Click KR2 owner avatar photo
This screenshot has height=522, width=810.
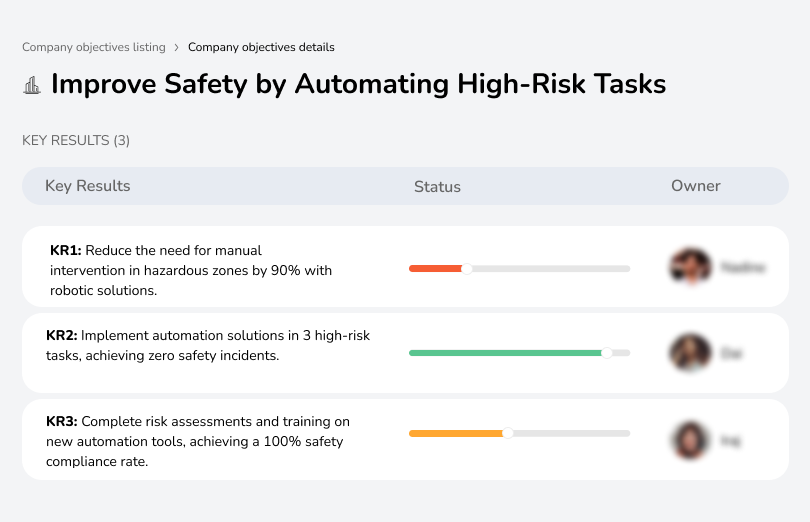pyautogui.click(x=691, y=353)
